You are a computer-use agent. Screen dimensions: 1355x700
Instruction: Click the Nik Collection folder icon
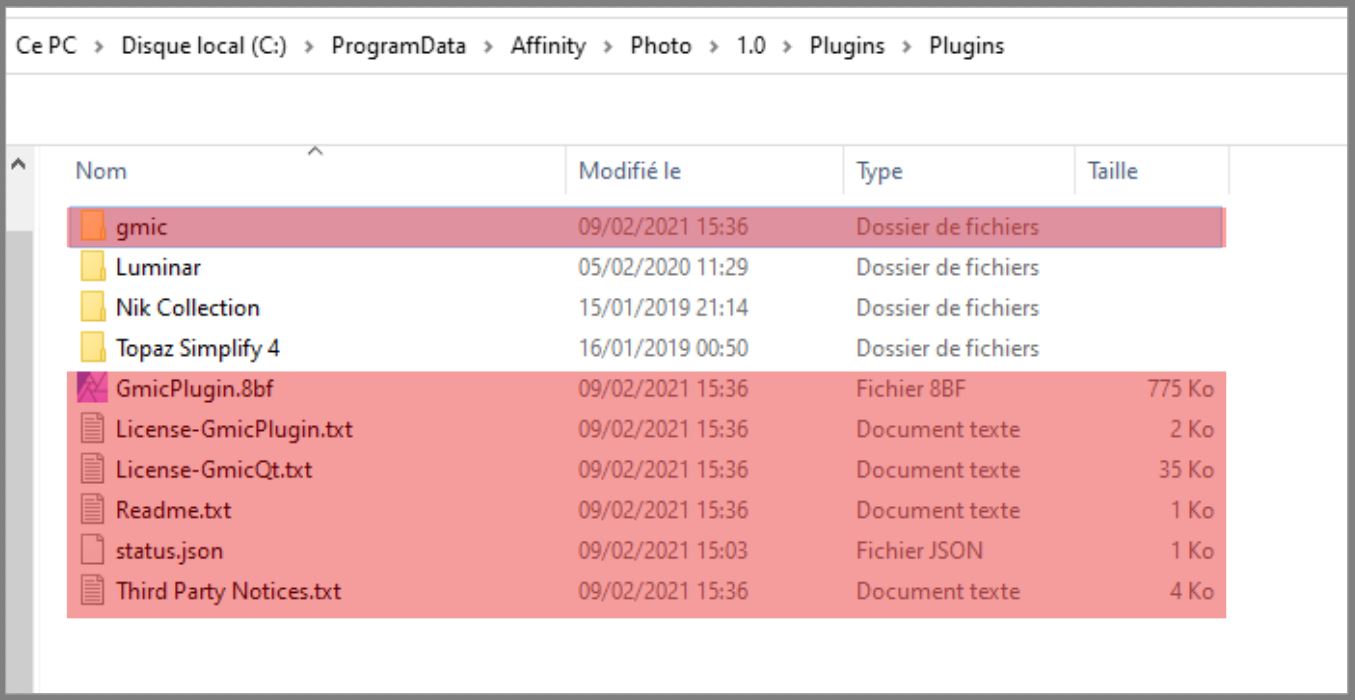92,308
